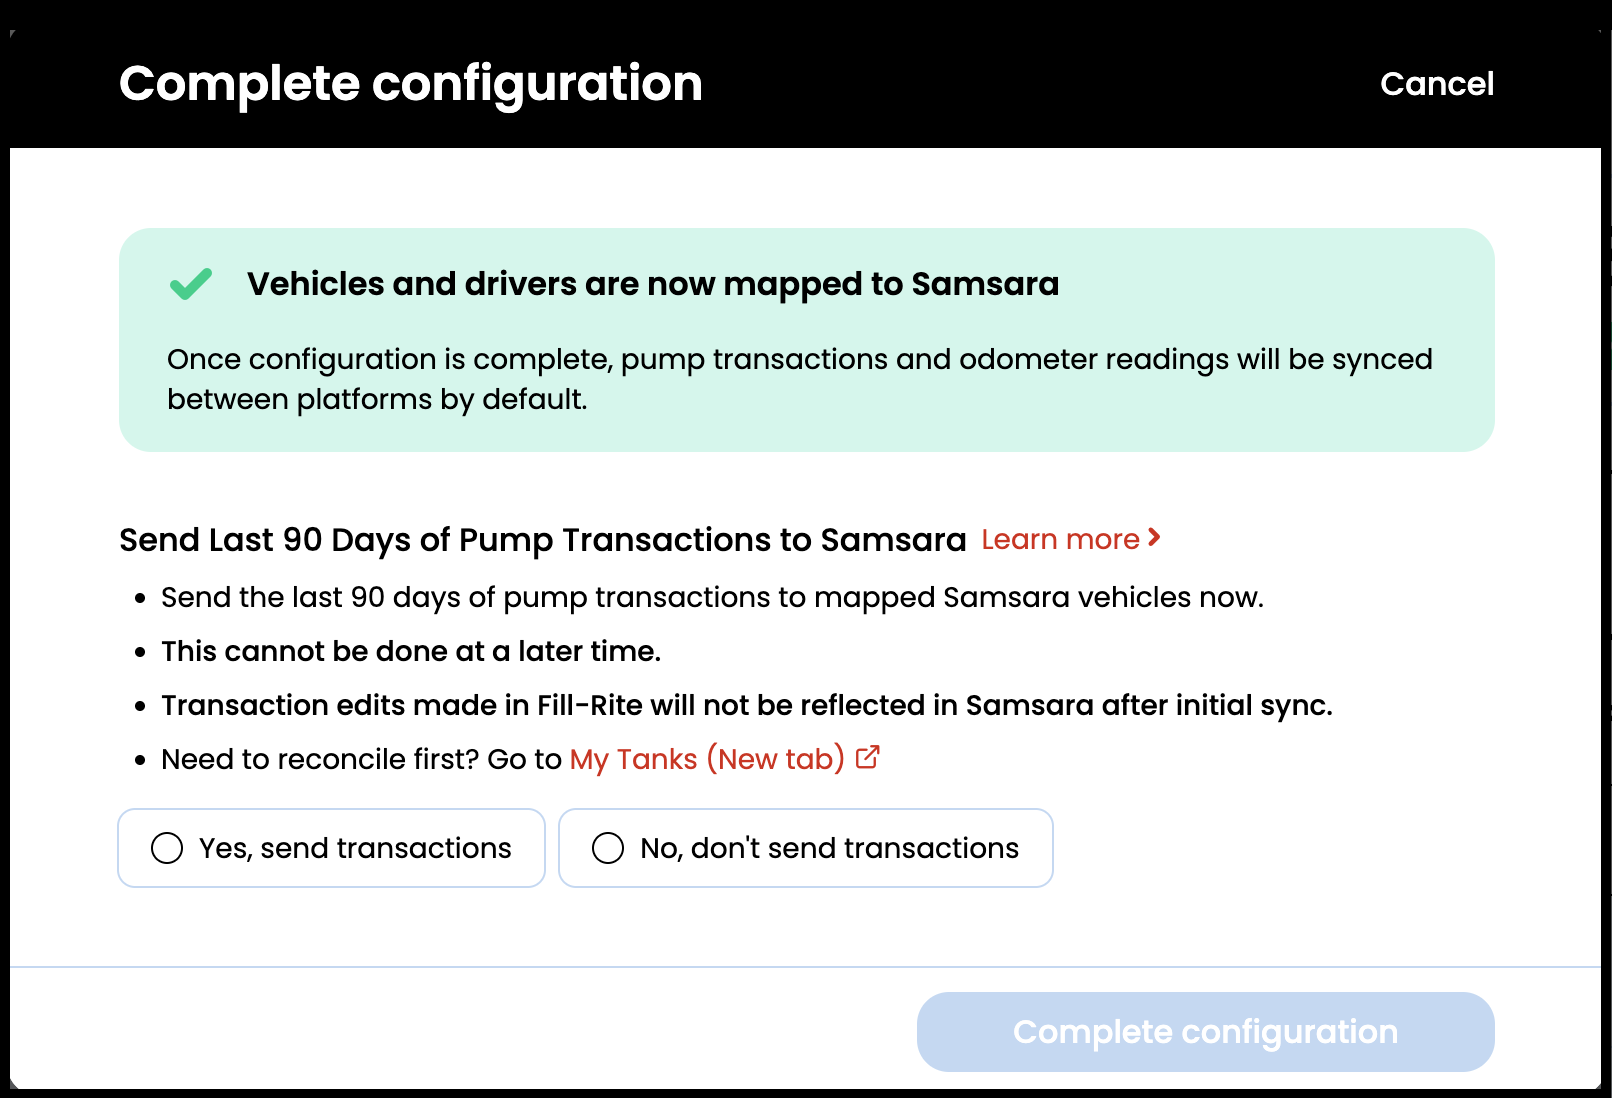Click the black header bar of the dialog
Screen dimensions: 1612x1098
tap(1000, 84)
